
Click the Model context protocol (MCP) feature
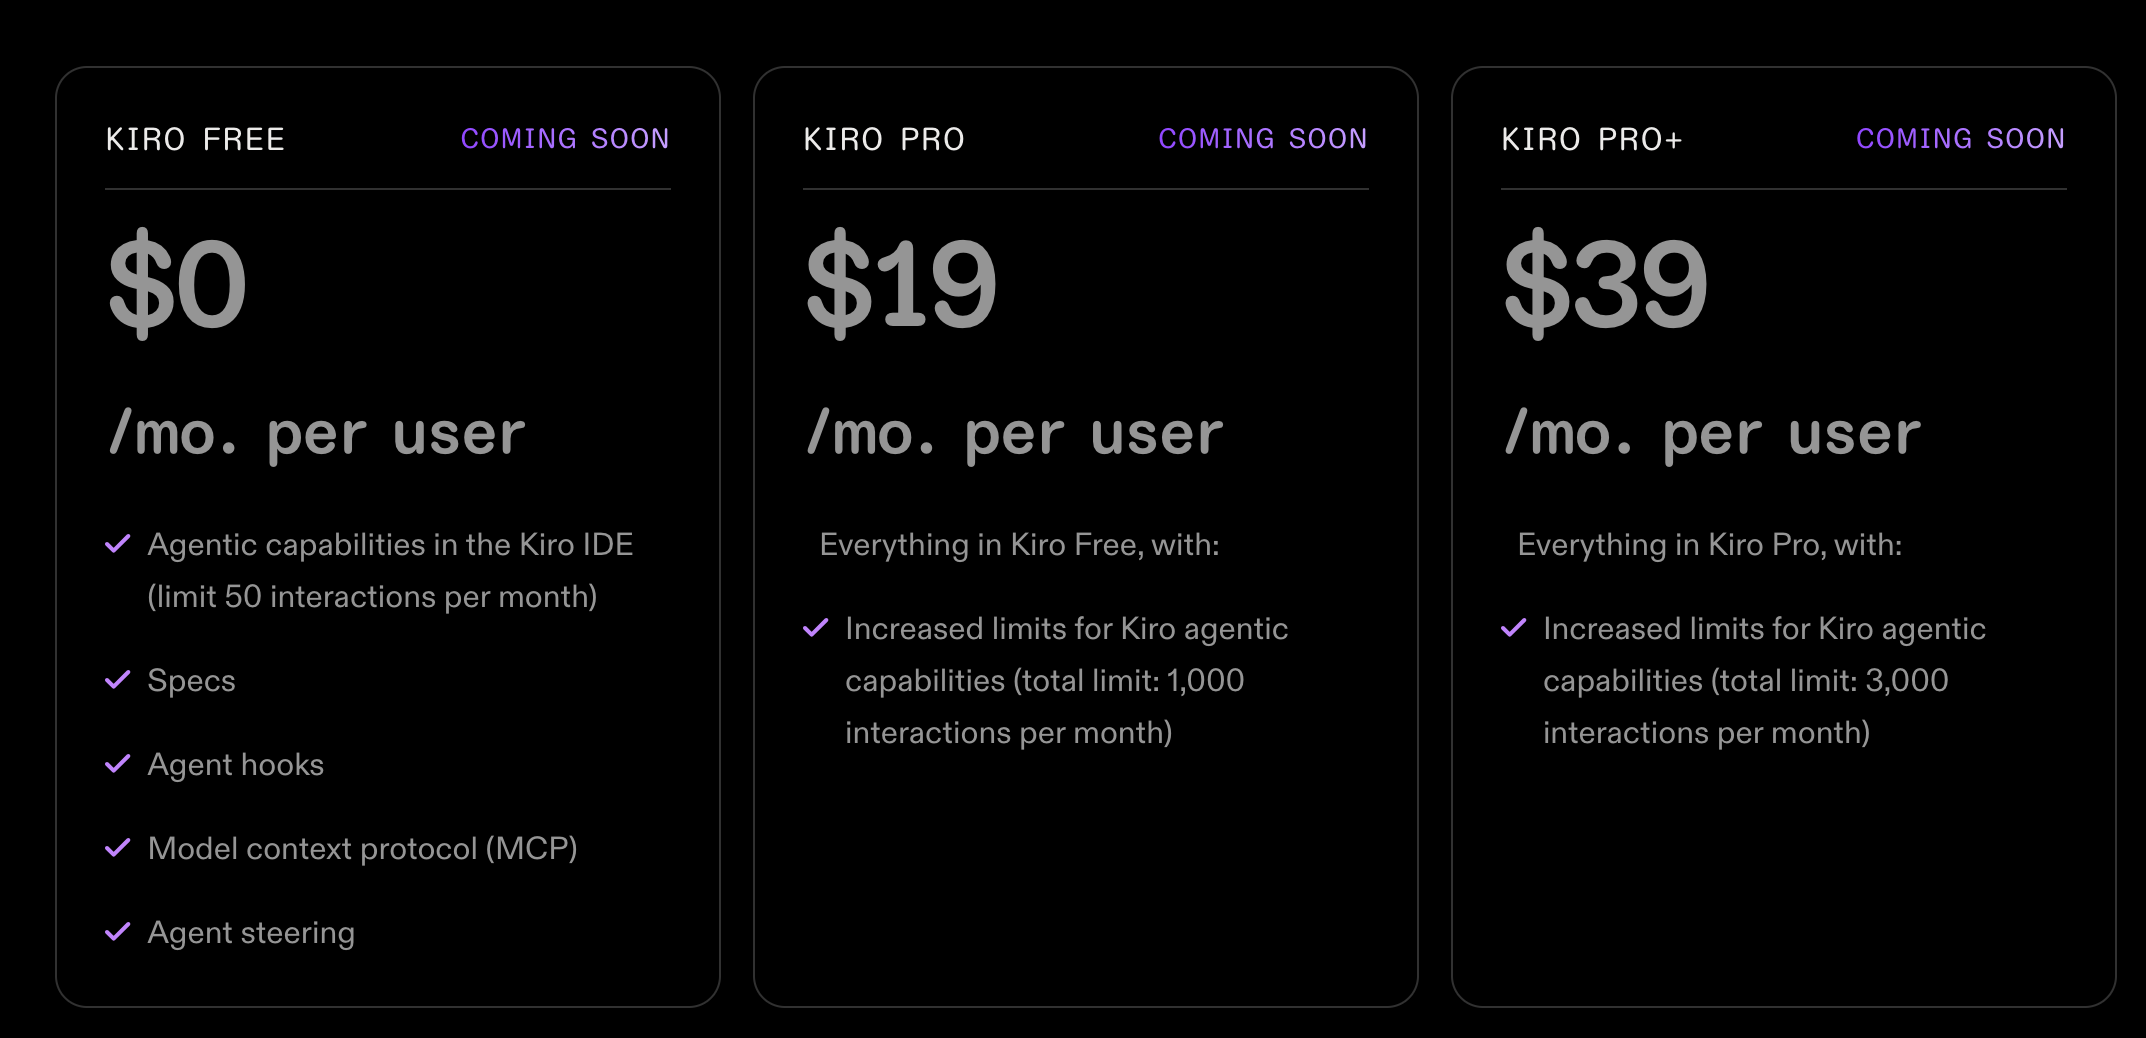362,849
